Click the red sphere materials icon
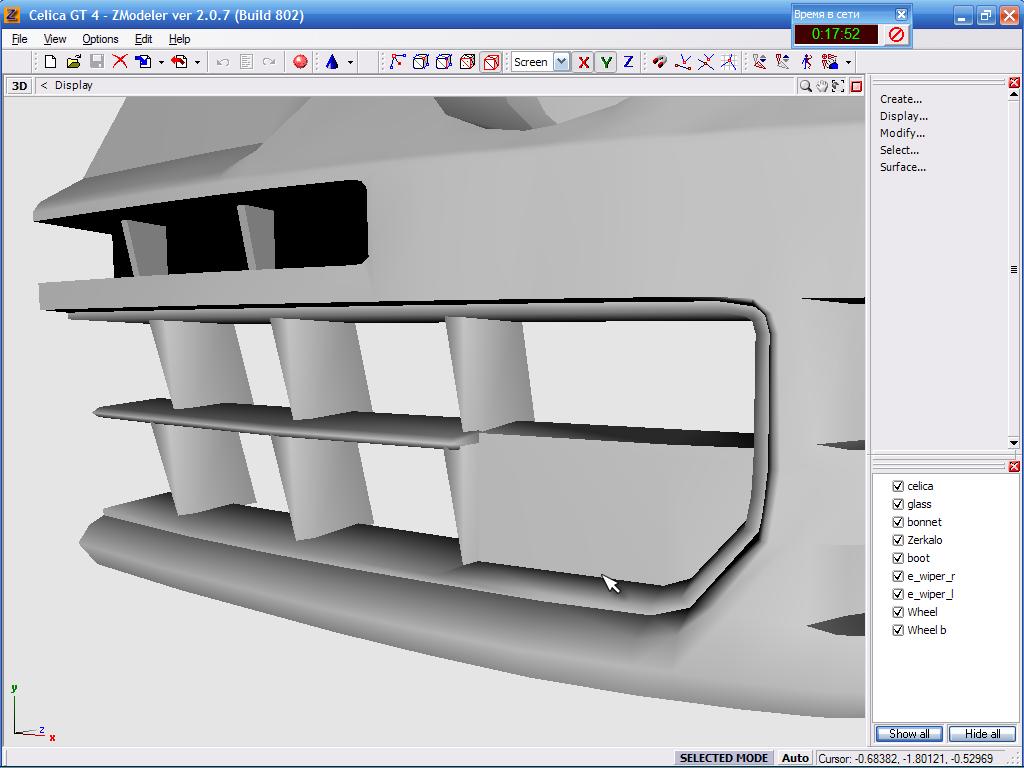This screenshot has width=1024, height=768. tap(300, 62)
